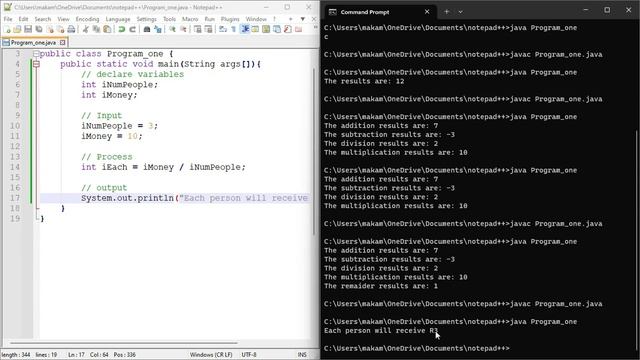Click the green Undo arrow icon
The height and width of the screenshot is (360, 640).
[121, 29]
